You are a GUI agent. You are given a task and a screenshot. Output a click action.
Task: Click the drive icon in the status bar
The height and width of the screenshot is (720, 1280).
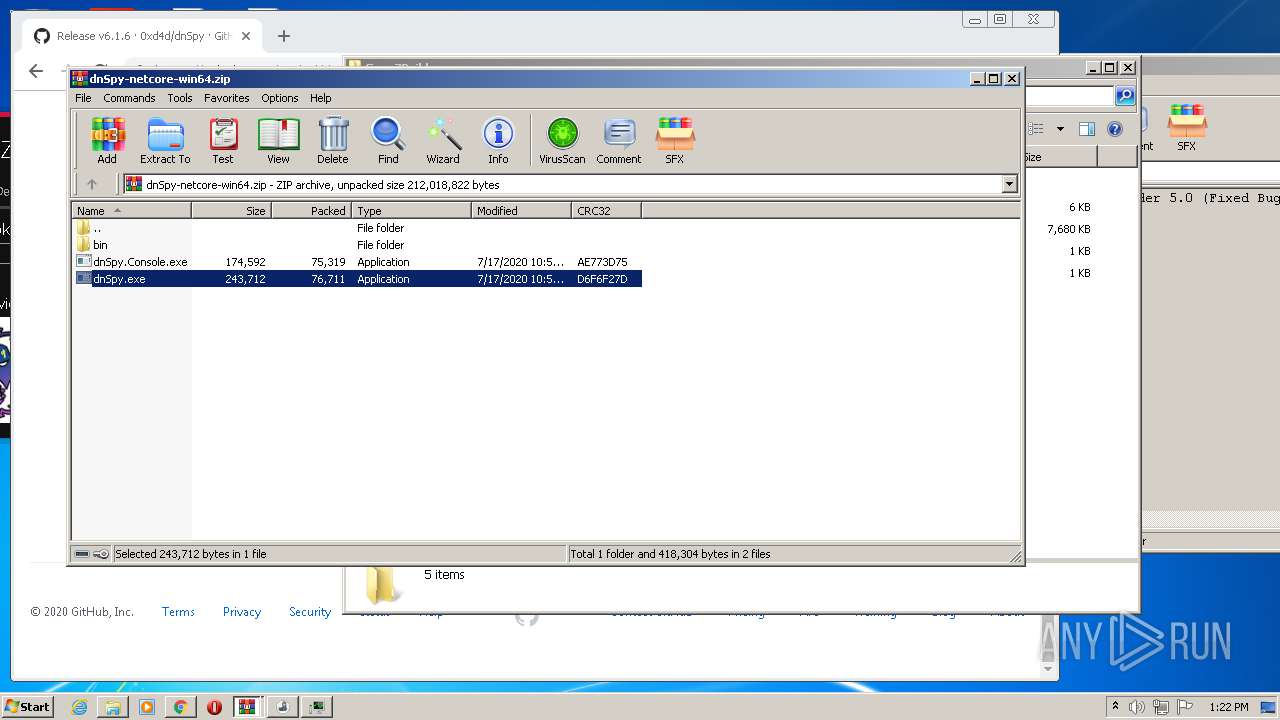click(82, 554)
